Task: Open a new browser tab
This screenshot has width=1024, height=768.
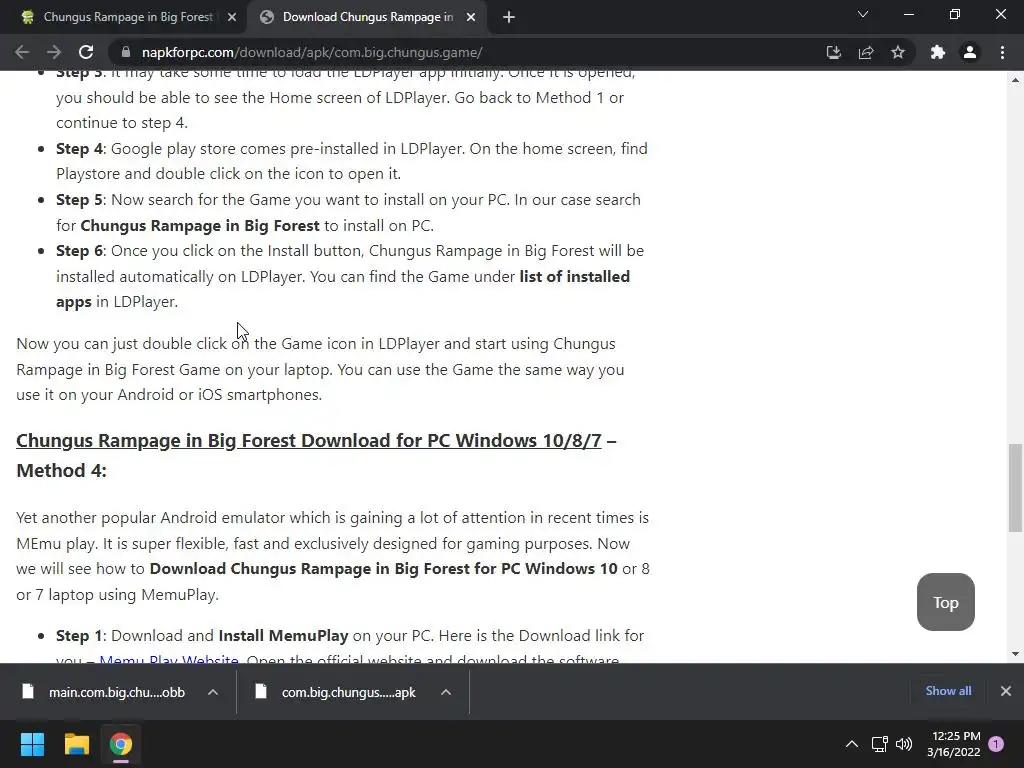Action: [509, 18]
